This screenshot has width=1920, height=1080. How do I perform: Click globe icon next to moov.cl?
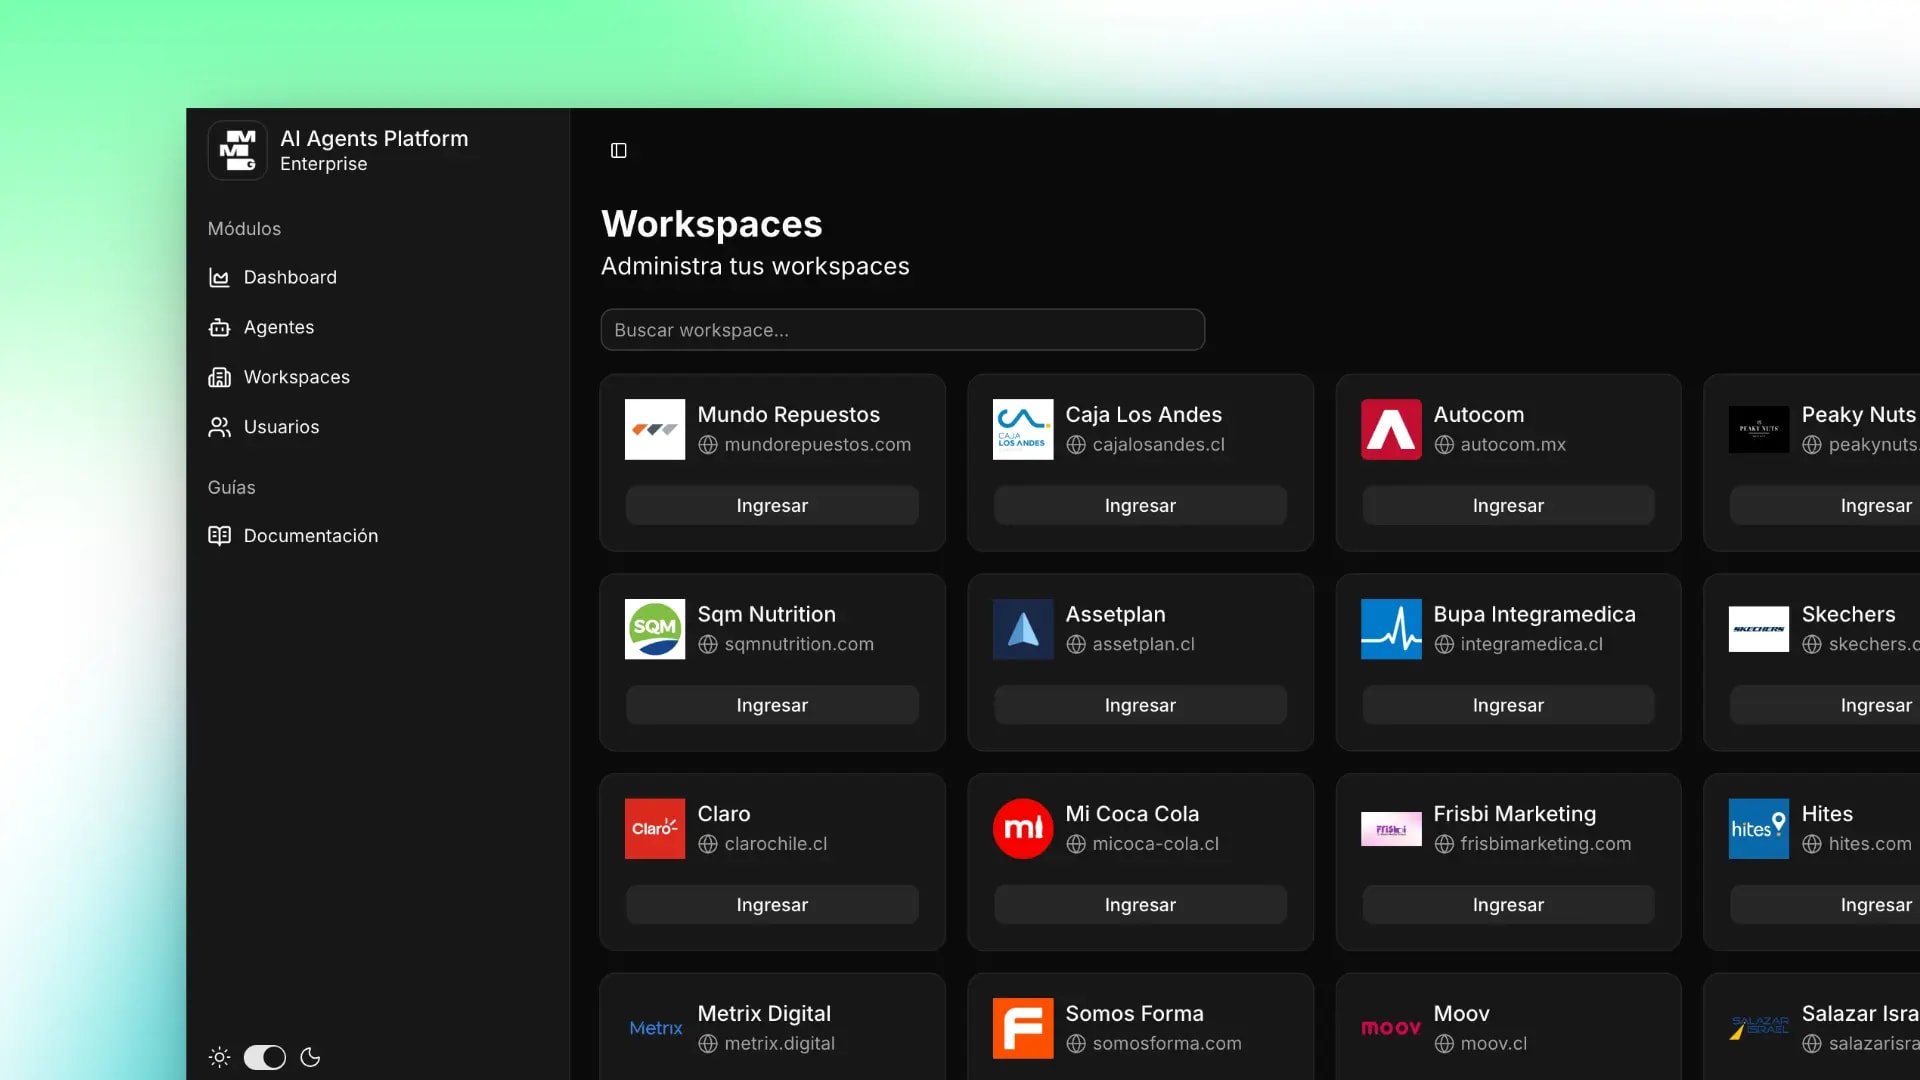coord(1444,1044)
